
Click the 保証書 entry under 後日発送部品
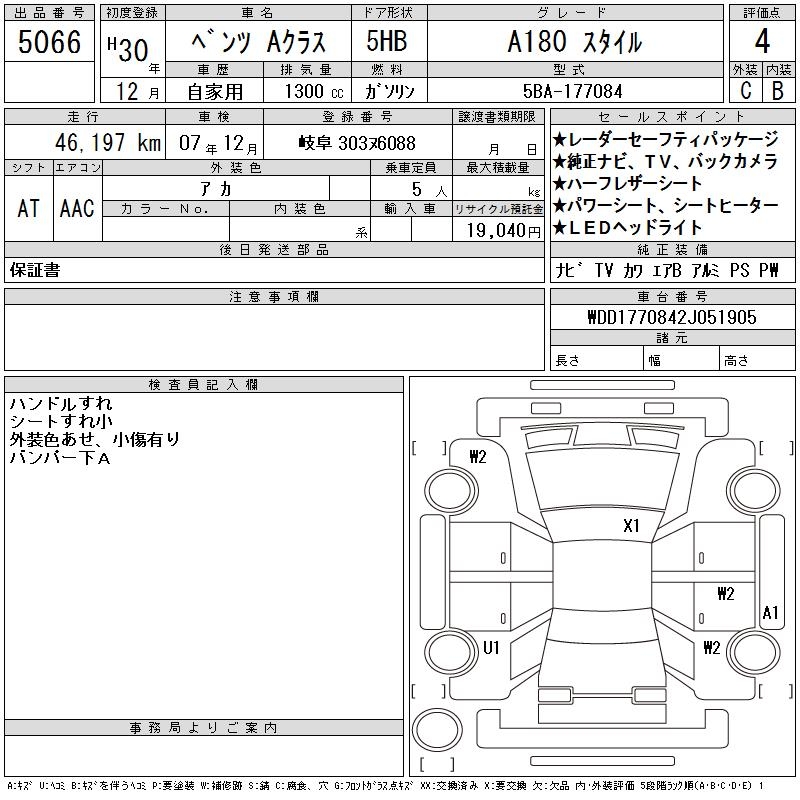pyautogui.click(x=35, y=270)
